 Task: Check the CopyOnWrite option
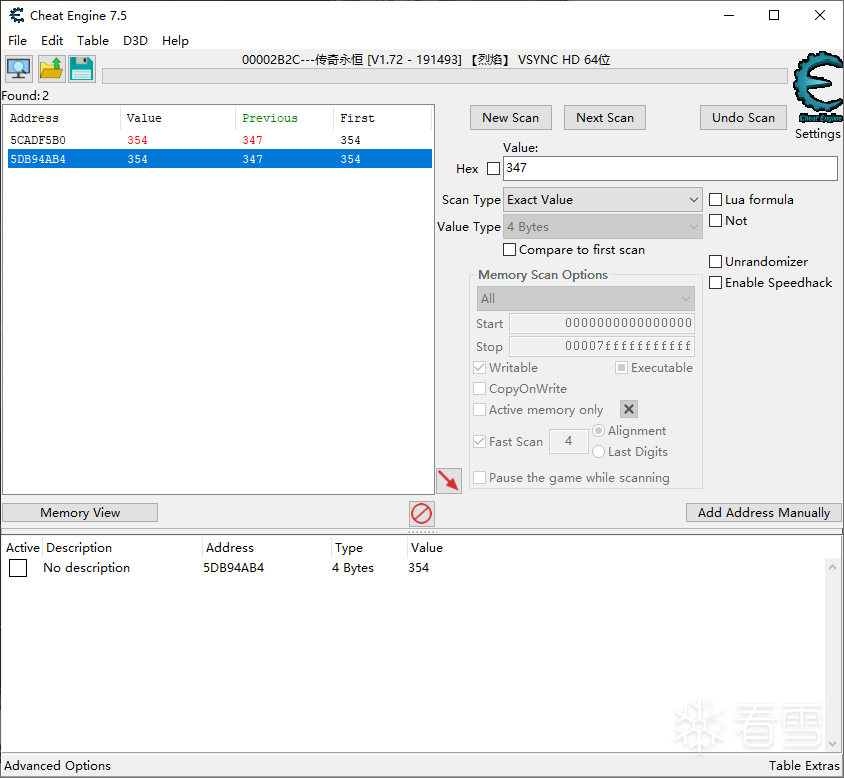479,389
